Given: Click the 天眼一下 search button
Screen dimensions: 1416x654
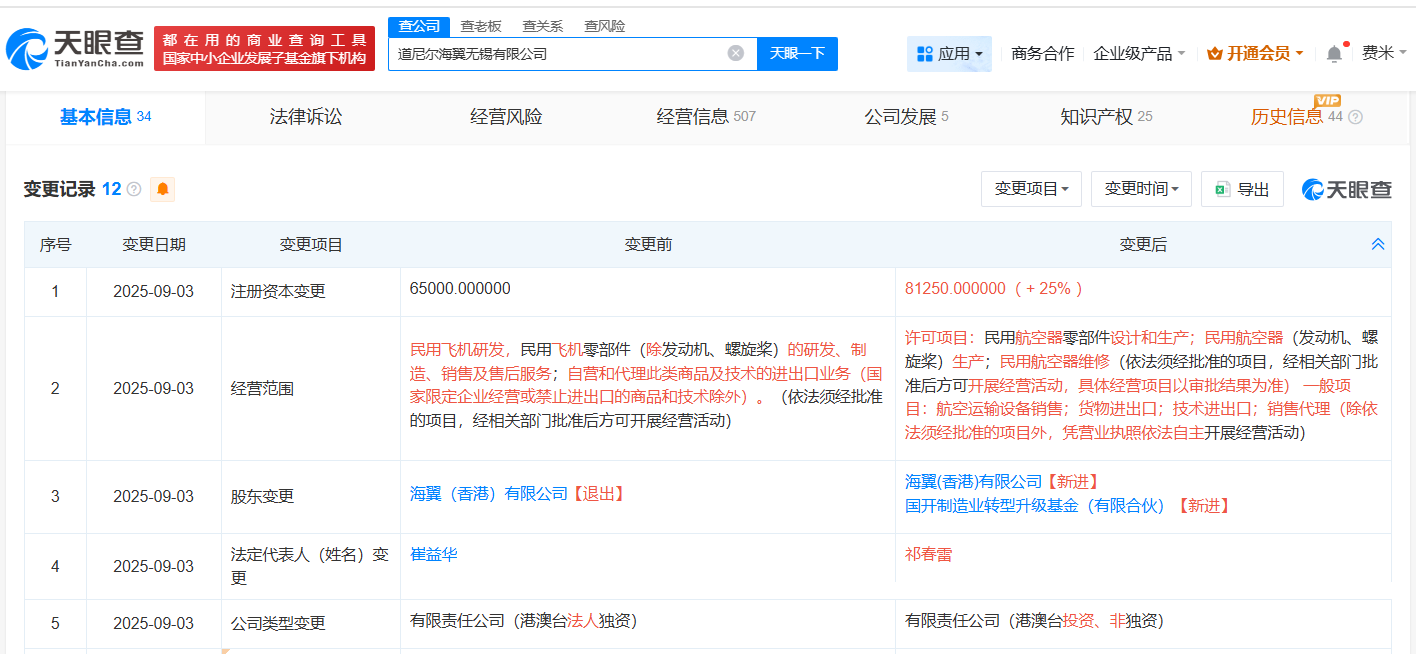Looking at the screenshot, I should (x=797, y=54).
